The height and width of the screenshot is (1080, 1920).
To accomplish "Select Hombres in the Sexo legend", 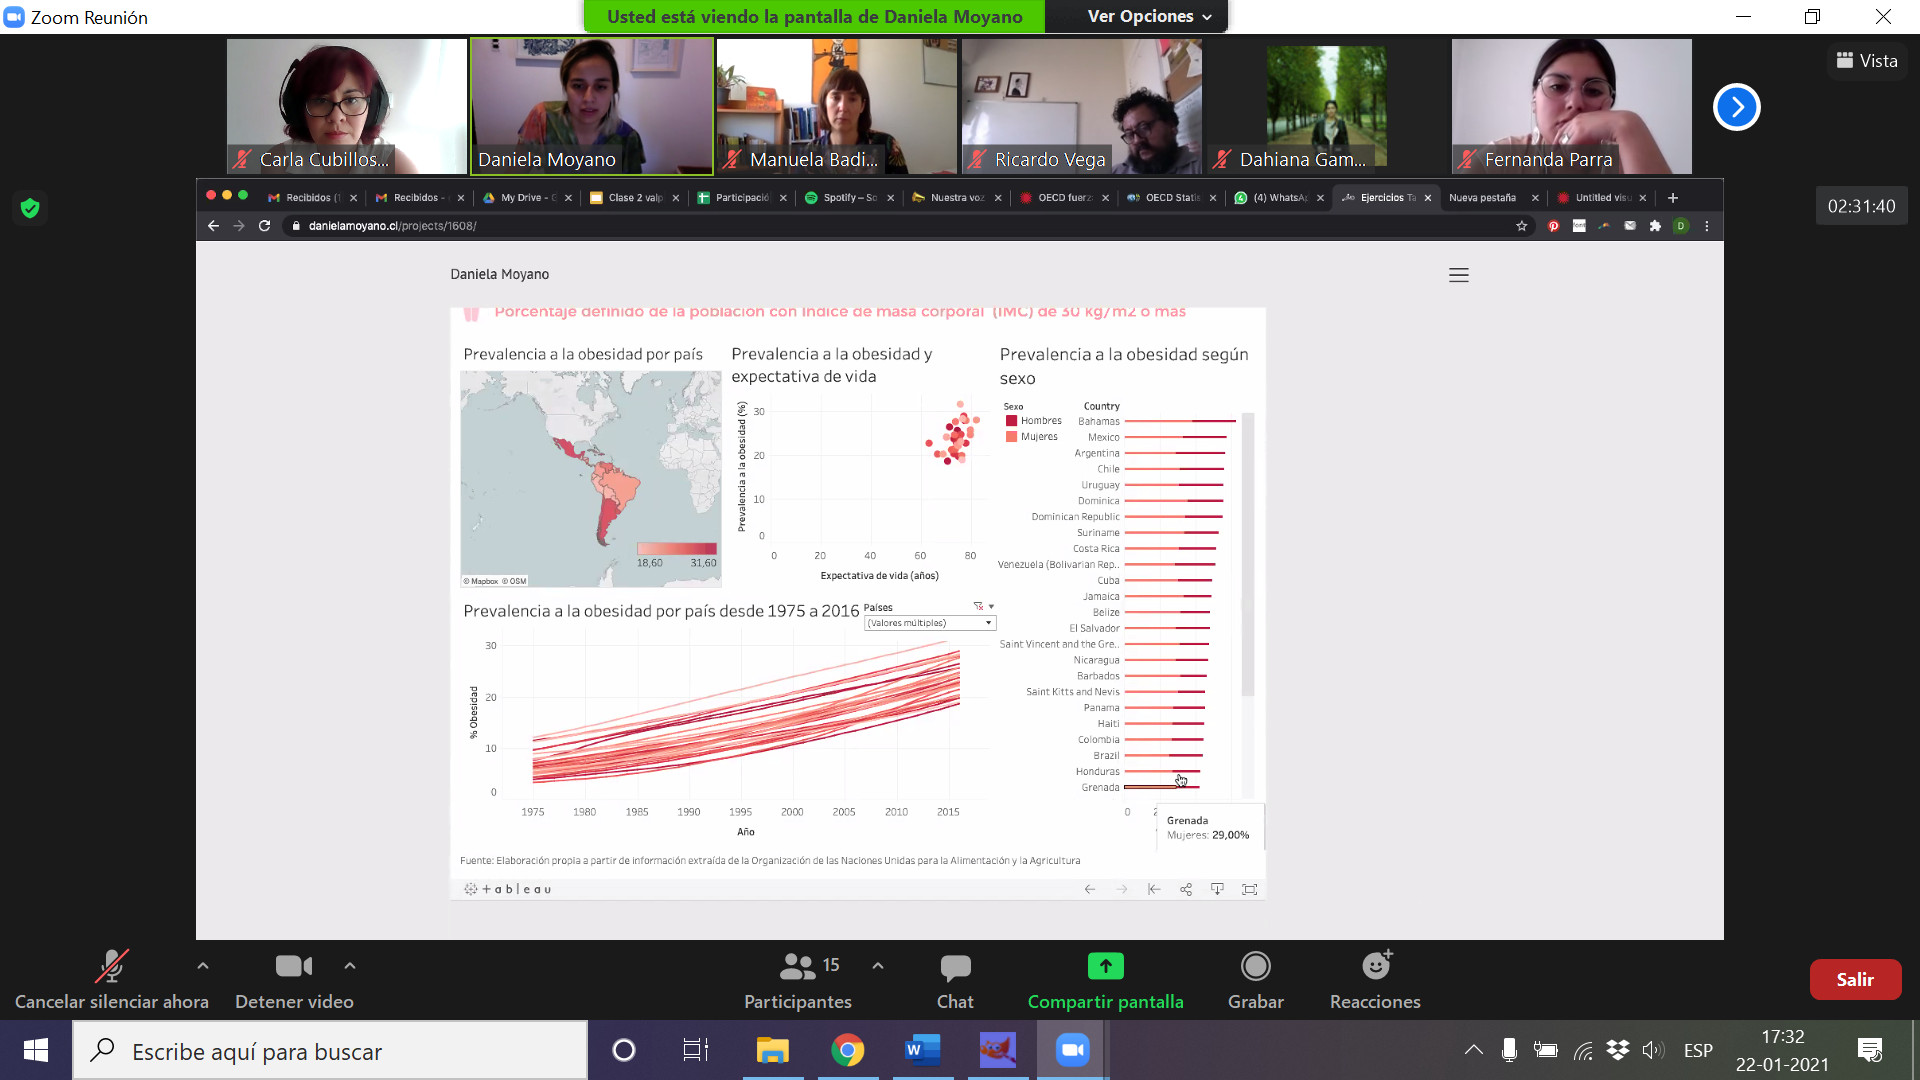I will tap(1034, 421).
